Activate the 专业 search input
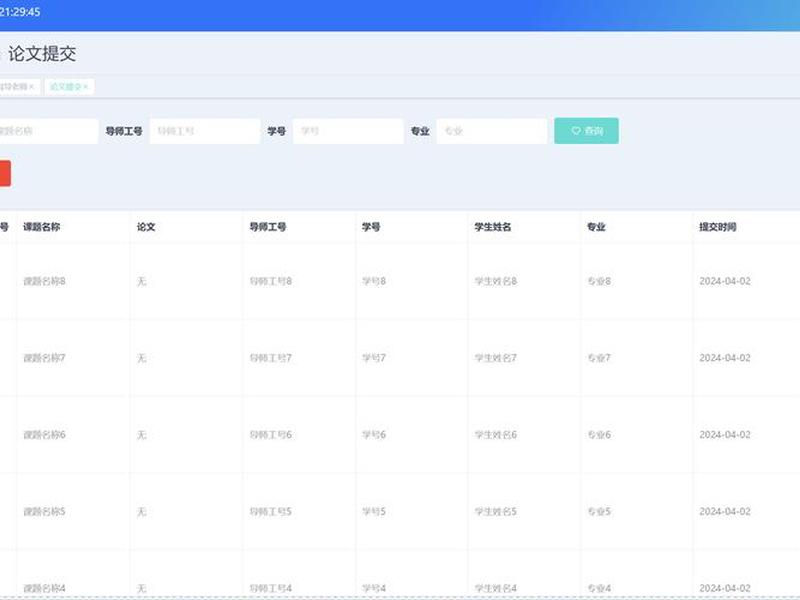Image resolution: width=800 pixels, height=600 pixels. (492, 131)
